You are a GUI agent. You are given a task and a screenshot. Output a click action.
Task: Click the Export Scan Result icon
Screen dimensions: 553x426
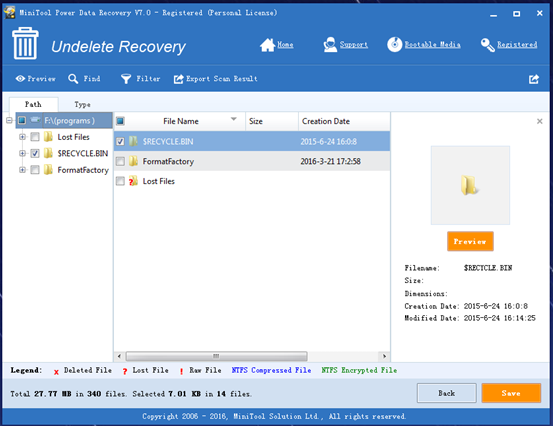[x=178, y=79]
